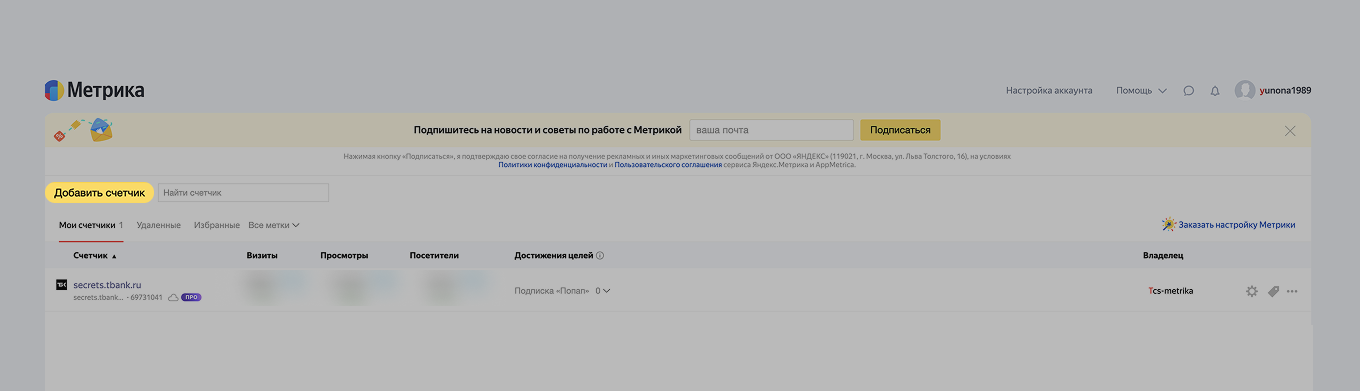
Task: Switch to Избранные tab
Action: tap(217, 225)
